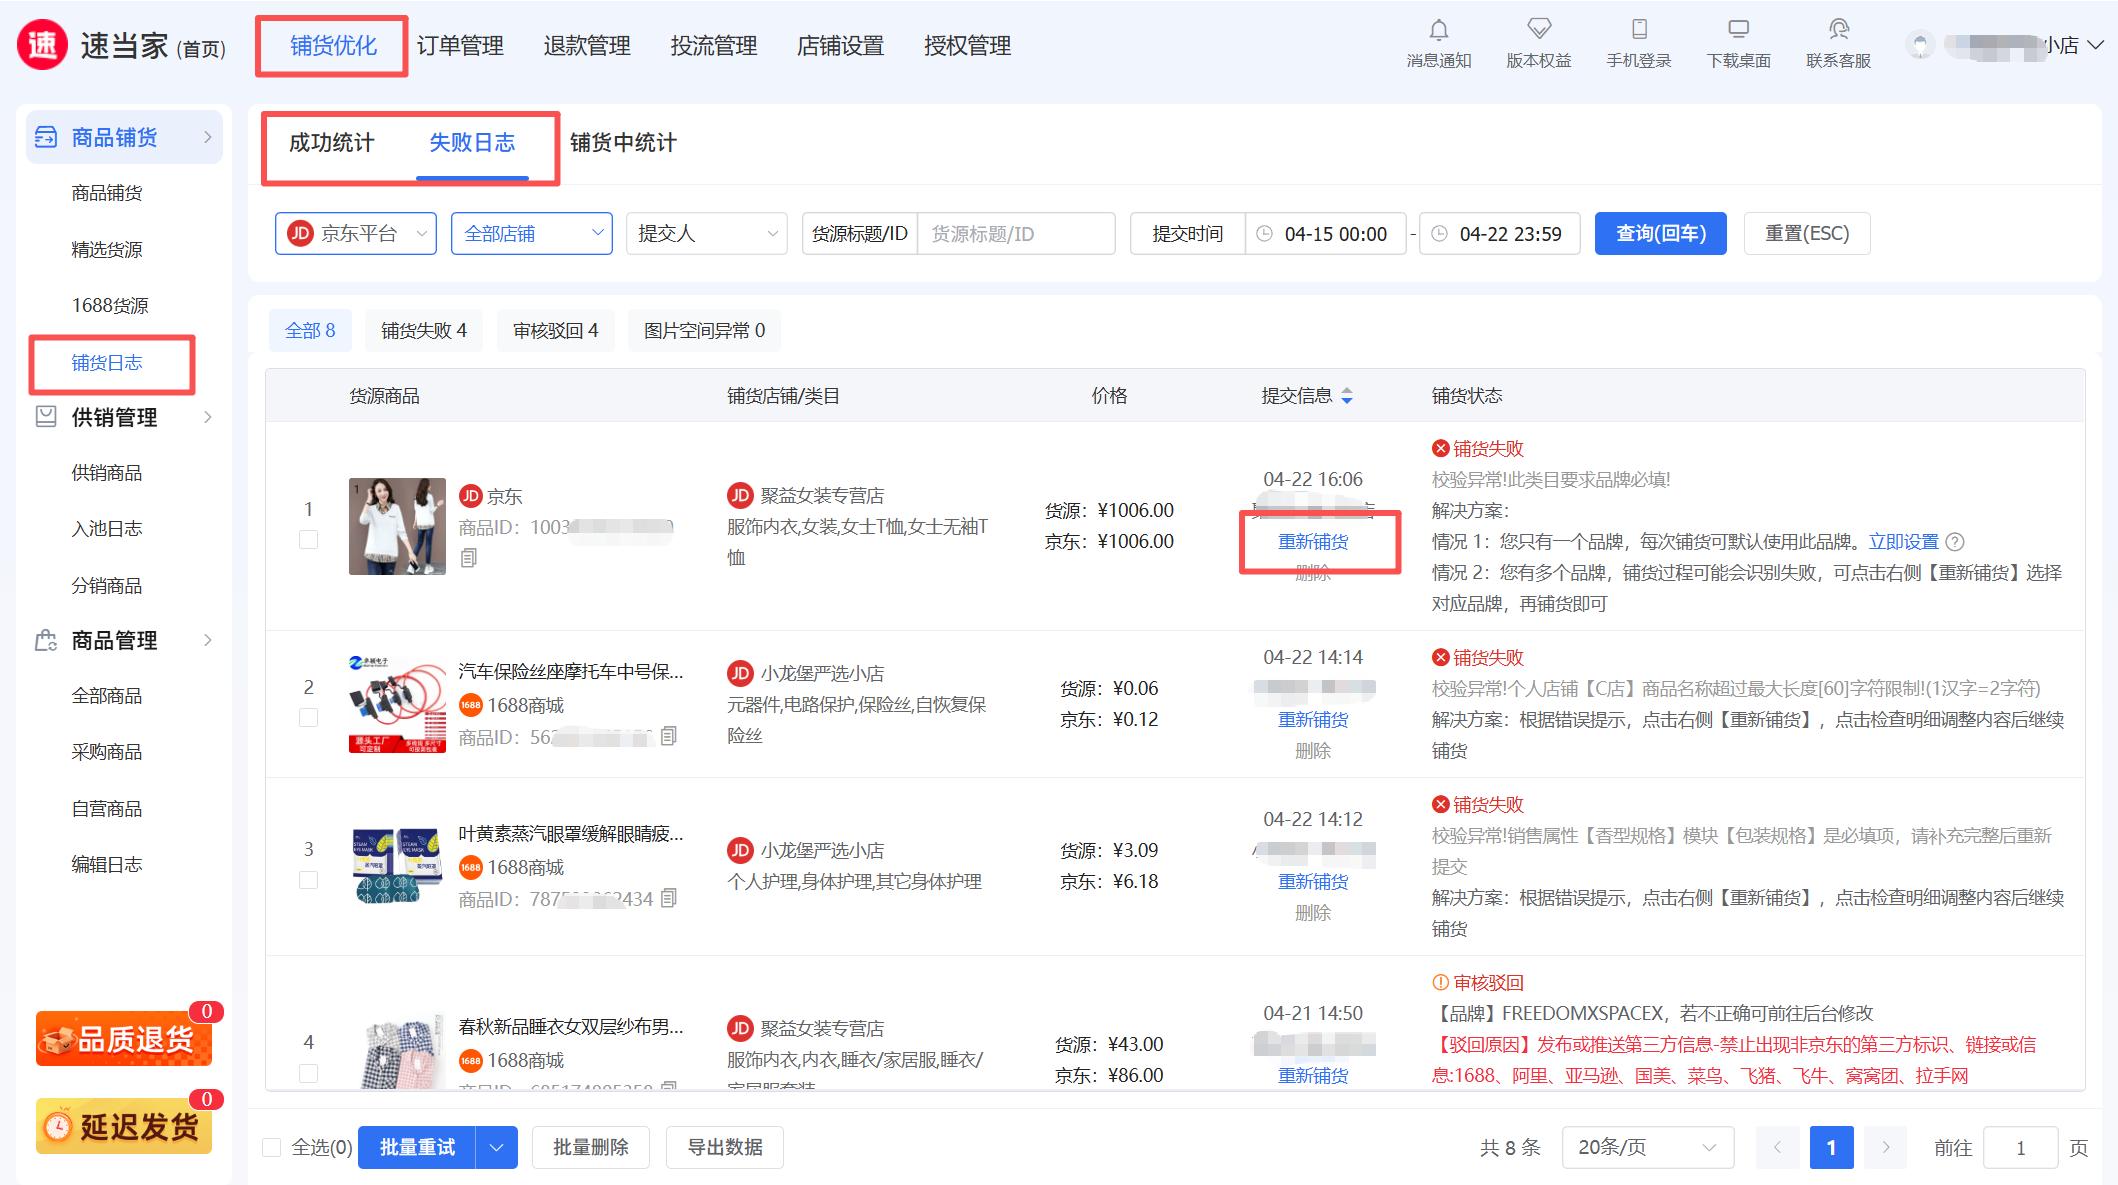
Task: Click the 查询(回车) search button
Action: point(1660,233)
